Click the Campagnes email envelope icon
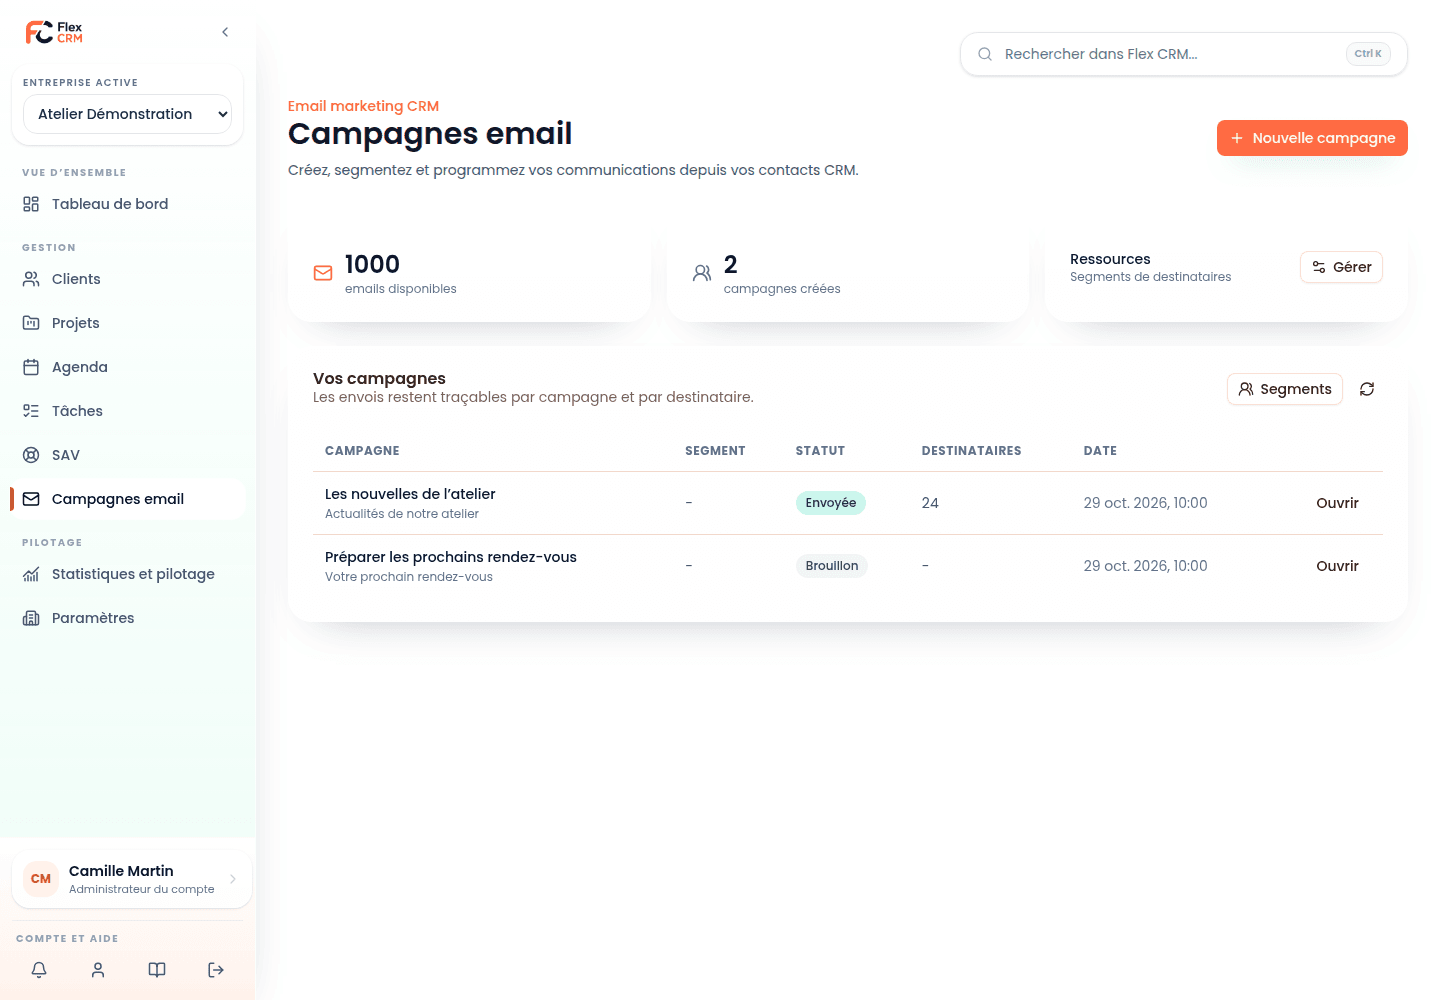The width and height of the screenshot is (1440, 1000). click(x=31, y=499)
